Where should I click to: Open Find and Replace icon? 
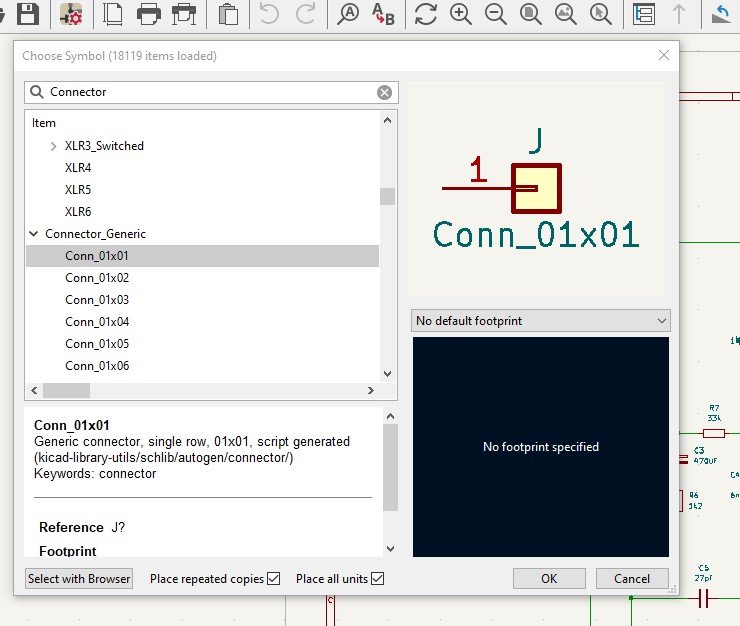[x=383, y=14]
